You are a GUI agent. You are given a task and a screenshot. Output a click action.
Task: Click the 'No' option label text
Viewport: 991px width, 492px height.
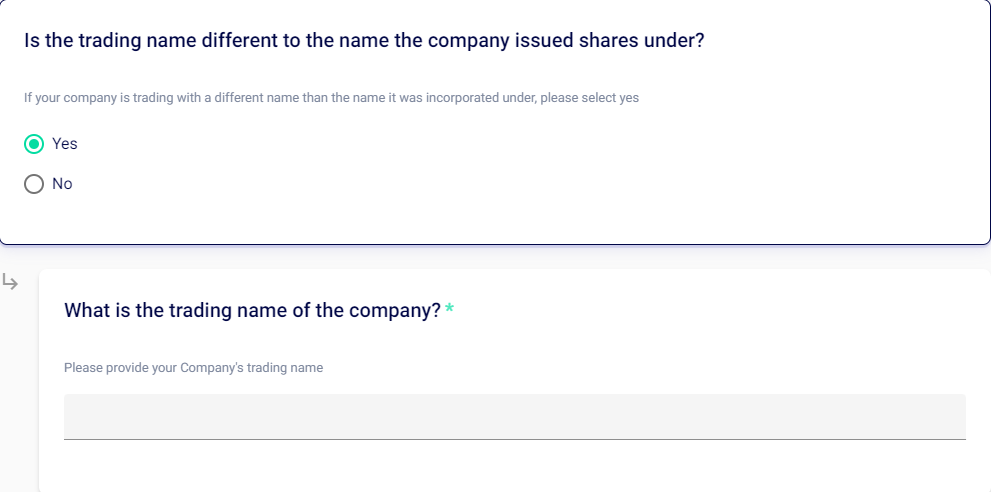coord(62,184)
